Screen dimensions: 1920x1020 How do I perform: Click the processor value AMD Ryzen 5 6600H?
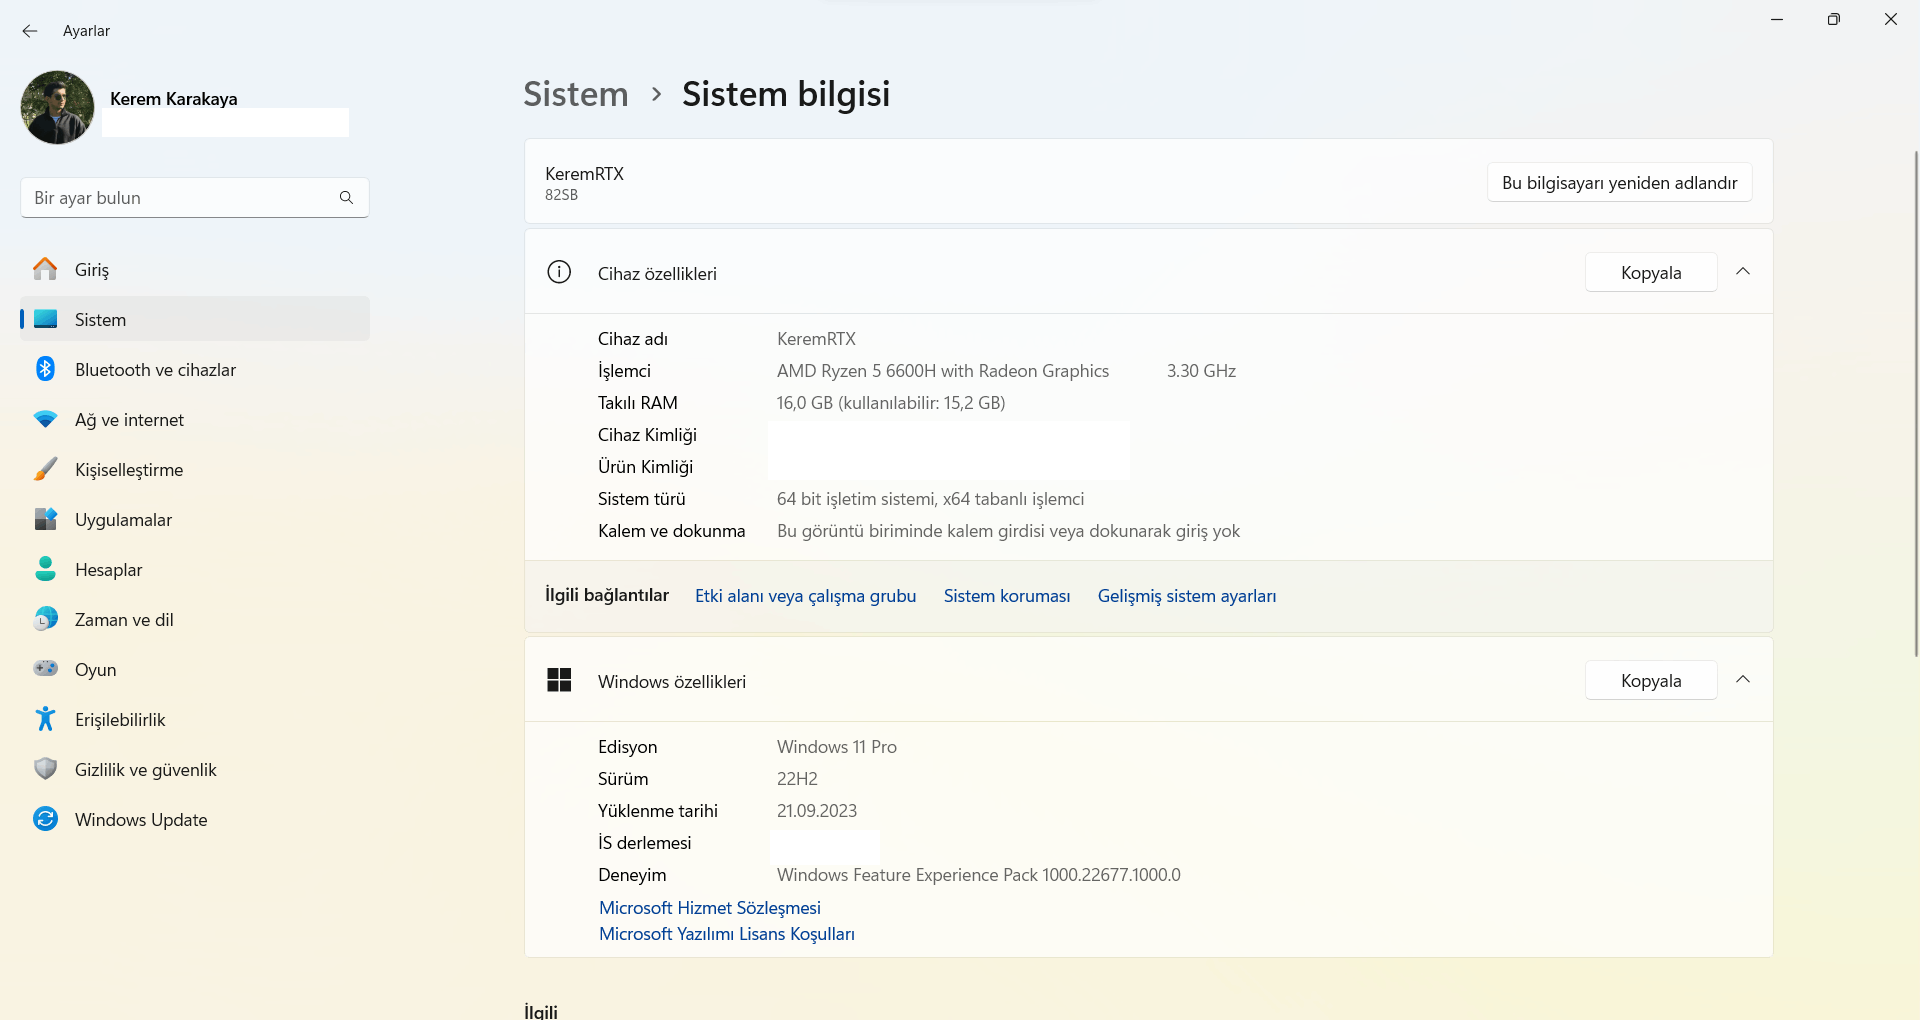pos(943,371)
